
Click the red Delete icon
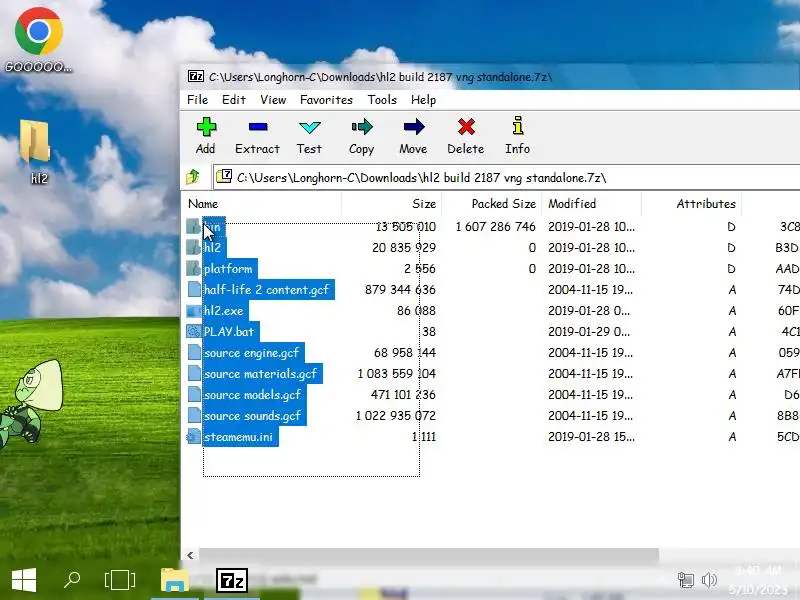pyautogui.click(x=466, y=127)
